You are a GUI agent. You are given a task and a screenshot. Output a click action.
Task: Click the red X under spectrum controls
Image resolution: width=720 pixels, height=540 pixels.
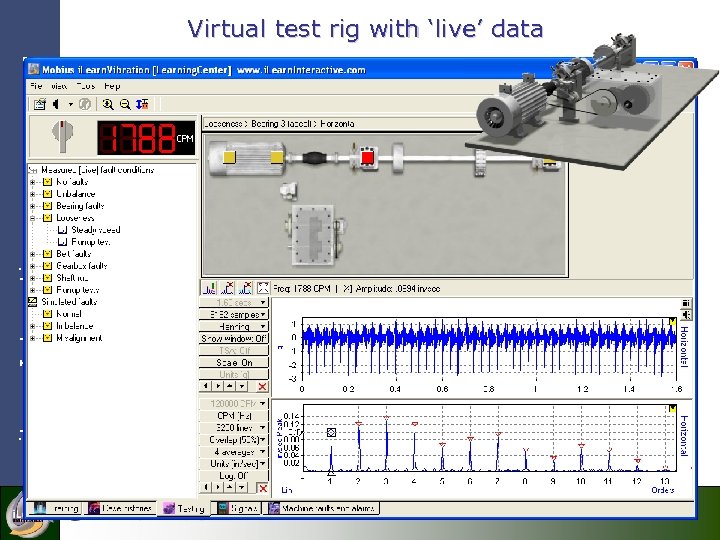coord(263,488)
